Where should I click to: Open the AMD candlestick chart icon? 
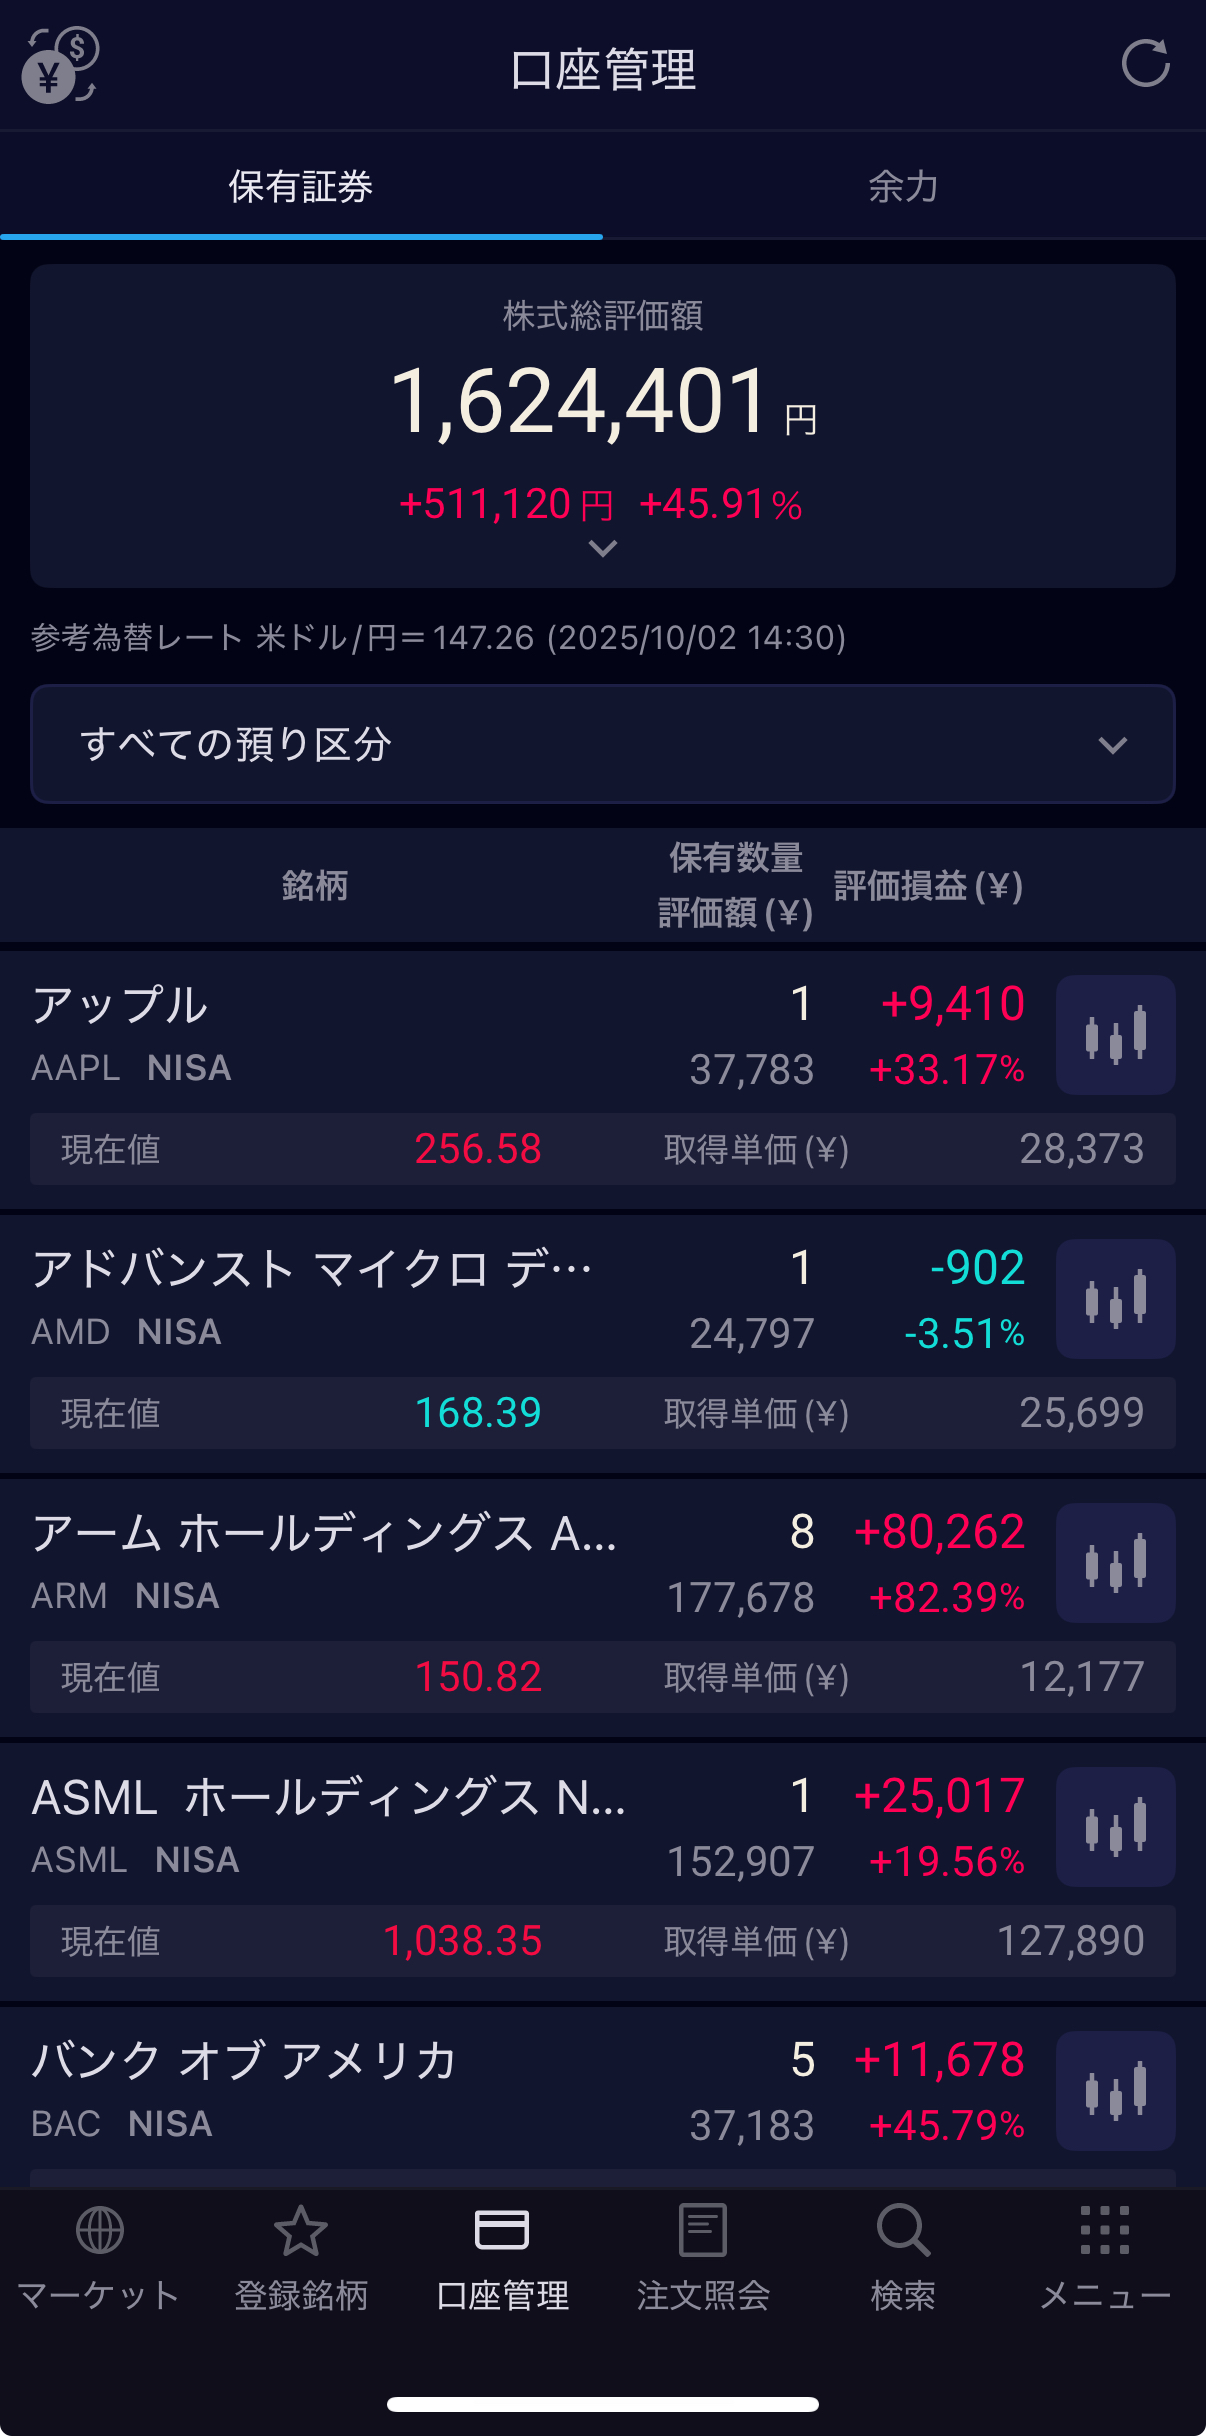tap(1115, 1299)
